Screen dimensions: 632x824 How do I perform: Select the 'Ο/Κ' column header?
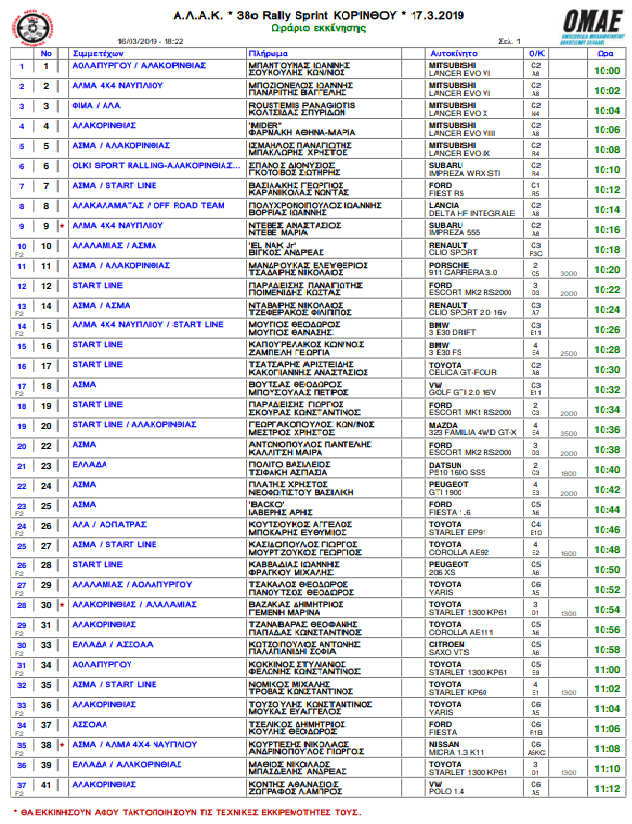tap(536, 53)
